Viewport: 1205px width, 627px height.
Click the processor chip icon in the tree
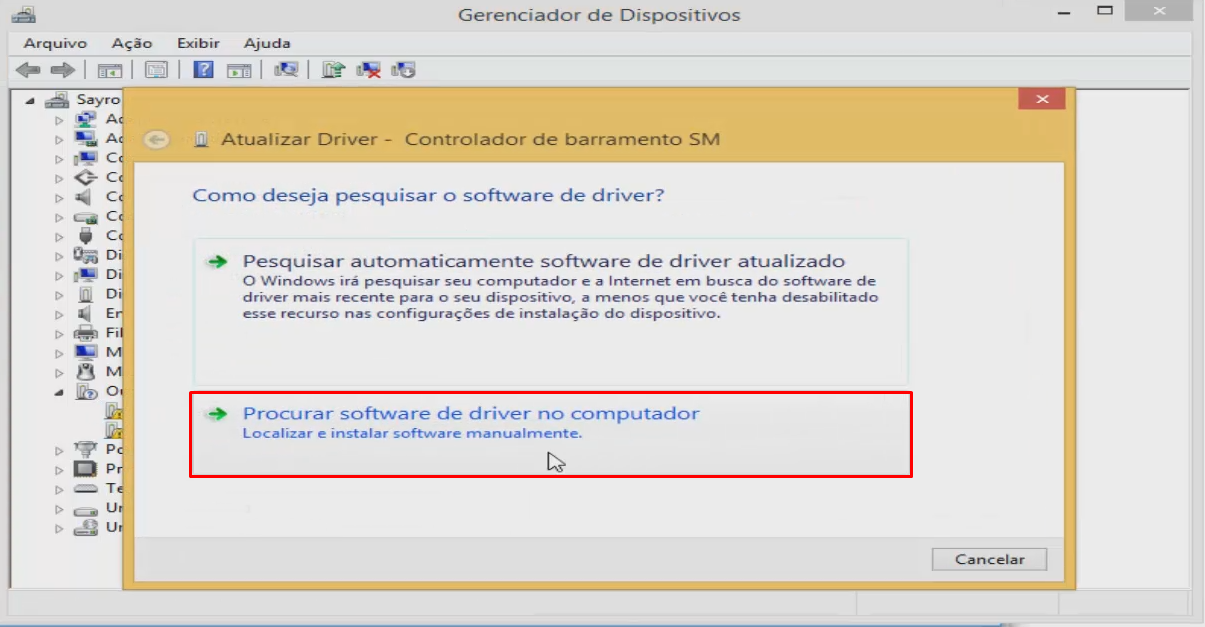point(87,469)
